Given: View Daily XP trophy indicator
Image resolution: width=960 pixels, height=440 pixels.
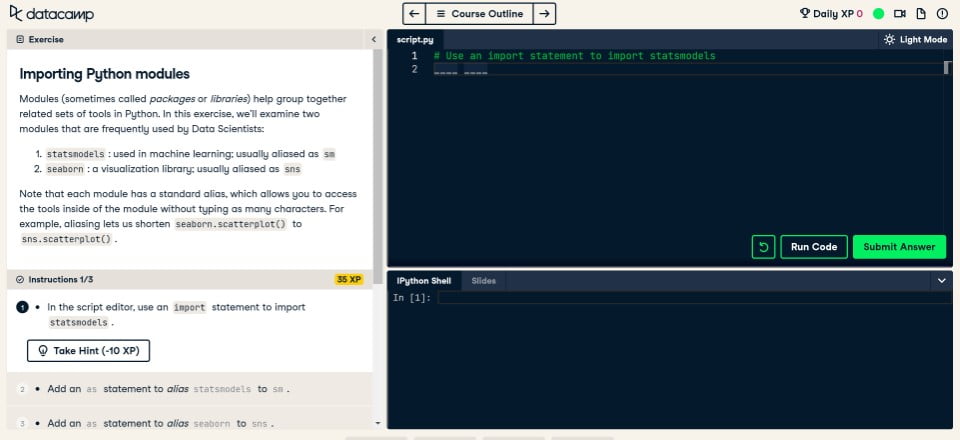Looking at the screenshot, I should pos(831,13).
